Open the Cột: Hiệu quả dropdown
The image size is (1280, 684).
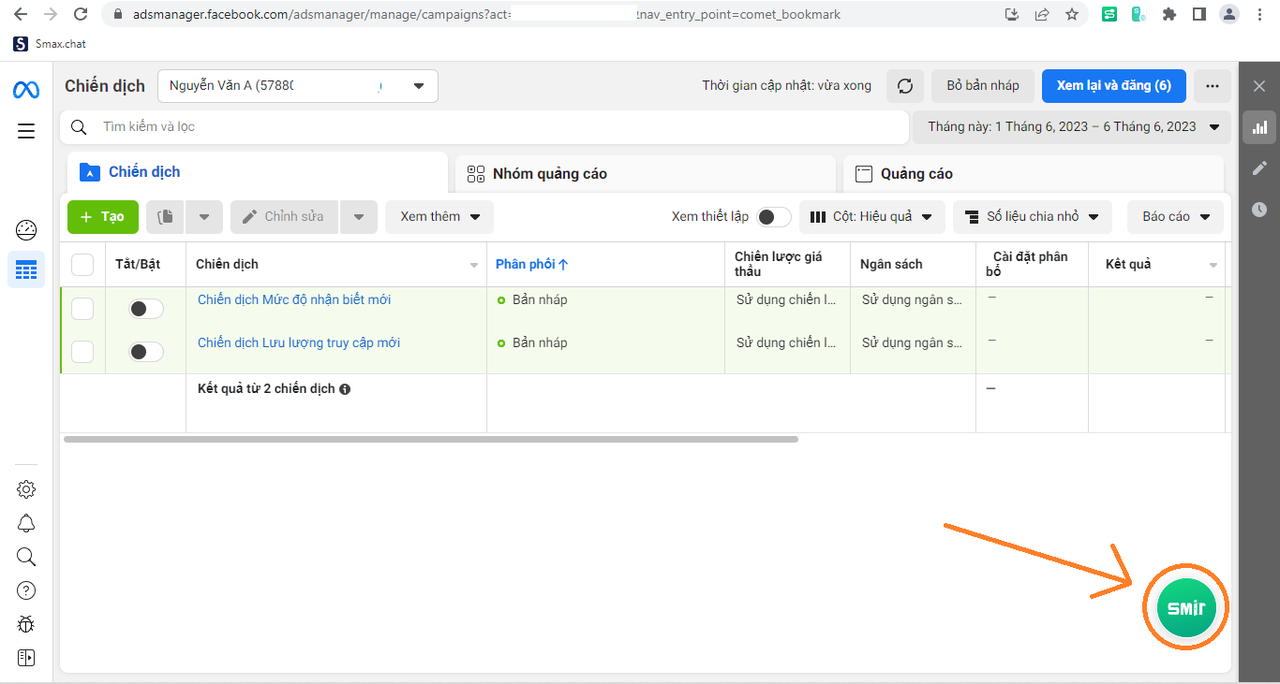[x=870, y=217]
